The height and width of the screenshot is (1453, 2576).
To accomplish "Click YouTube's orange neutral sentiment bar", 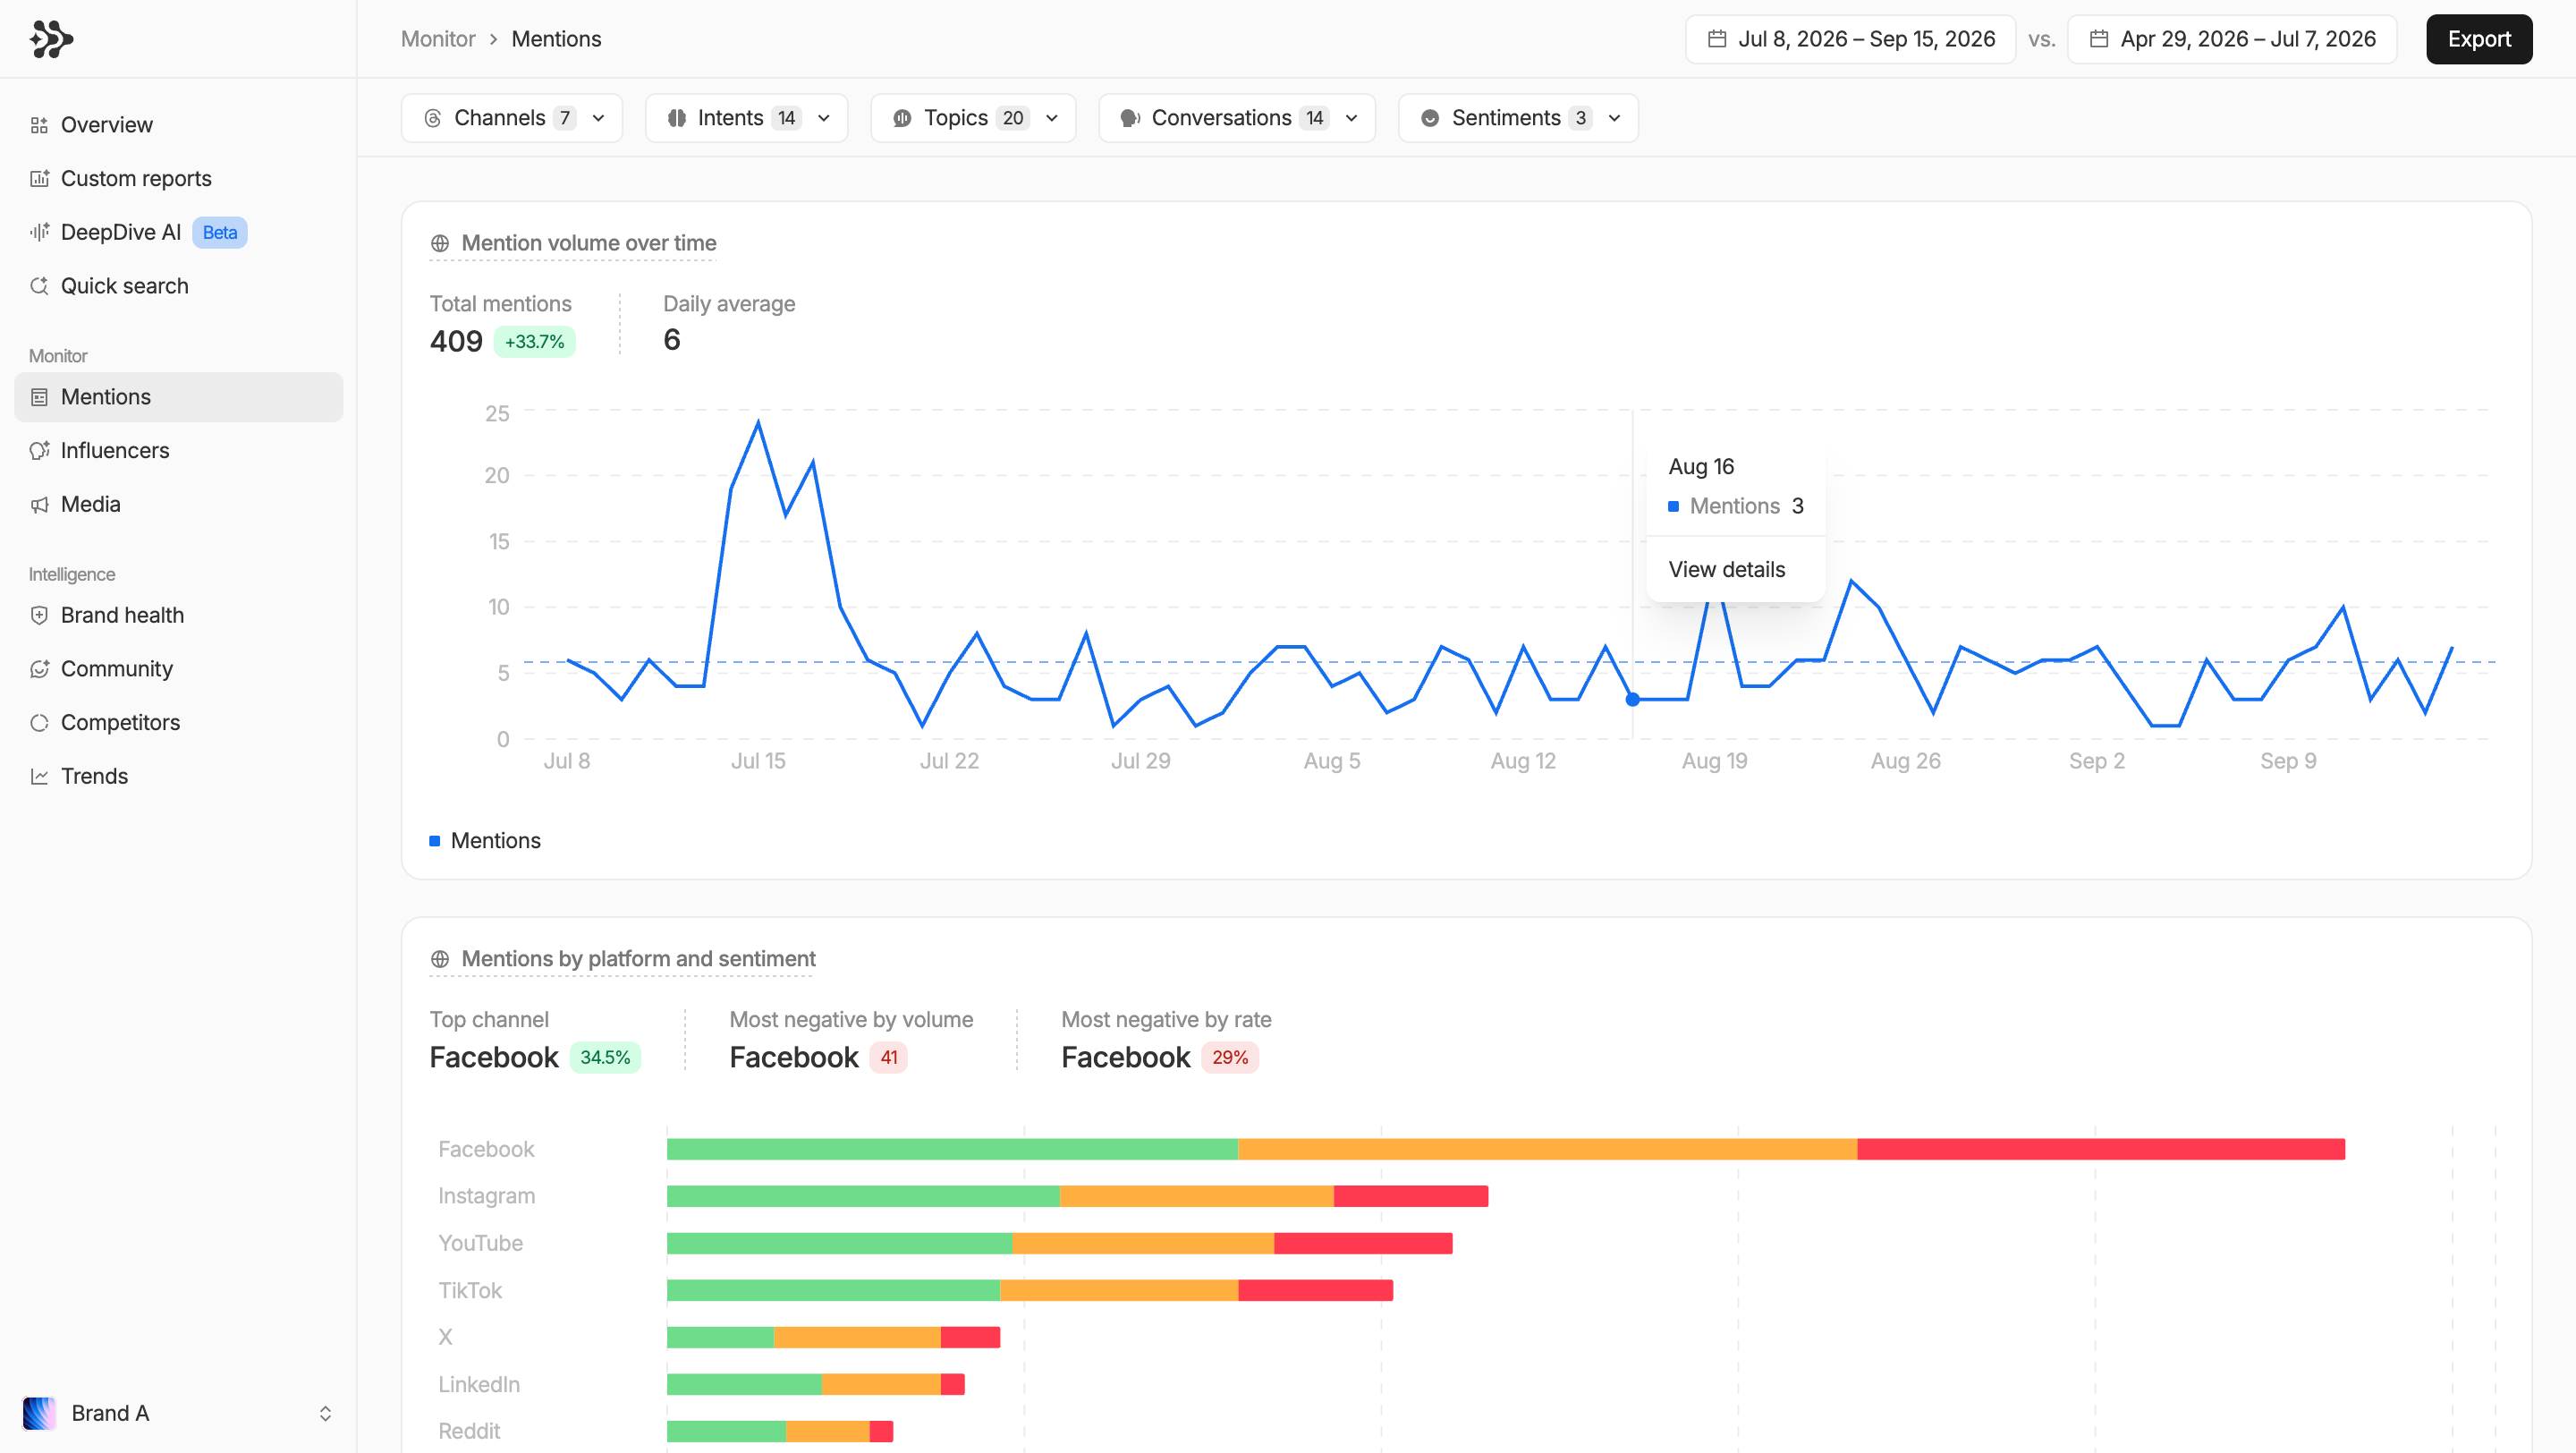I will pos(1143,1243).
